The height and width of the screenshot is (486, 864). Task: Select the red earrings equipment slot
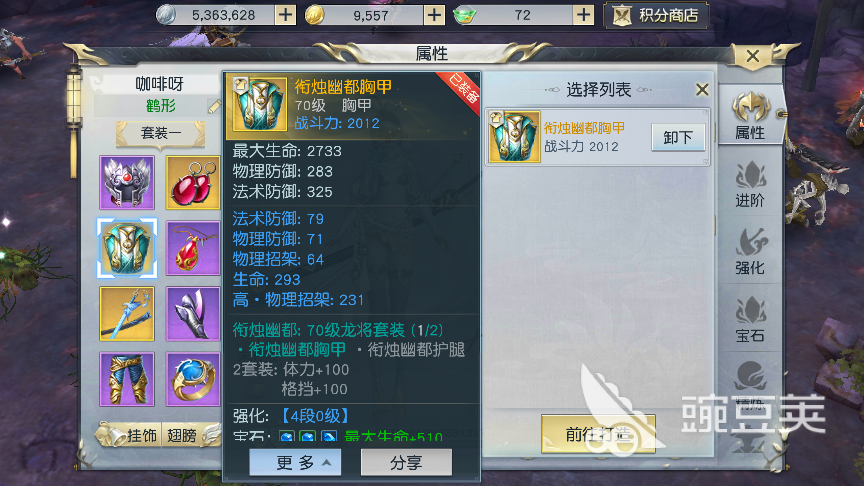[x=193, y=182]
